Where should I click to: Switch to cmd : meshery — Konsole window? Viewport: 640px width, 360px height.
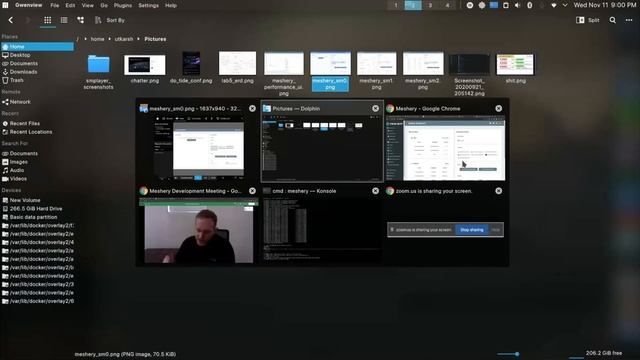click(x=322, y=225)
